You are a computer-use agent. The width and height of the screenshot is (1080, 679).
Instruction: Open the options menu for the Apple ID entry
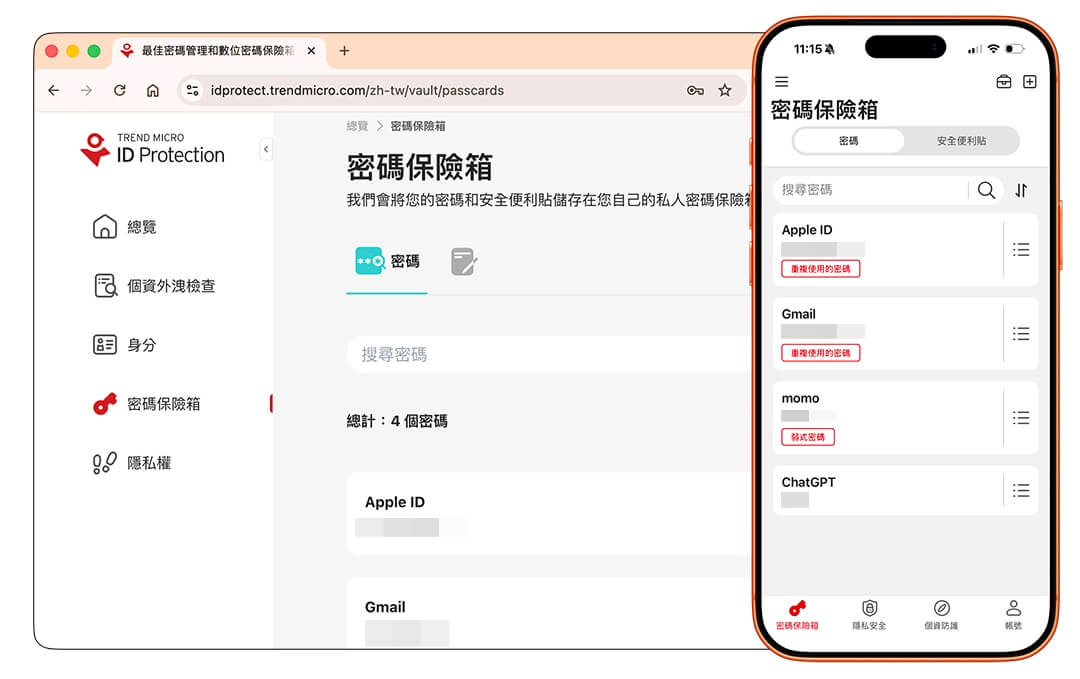coord(1021,250)
